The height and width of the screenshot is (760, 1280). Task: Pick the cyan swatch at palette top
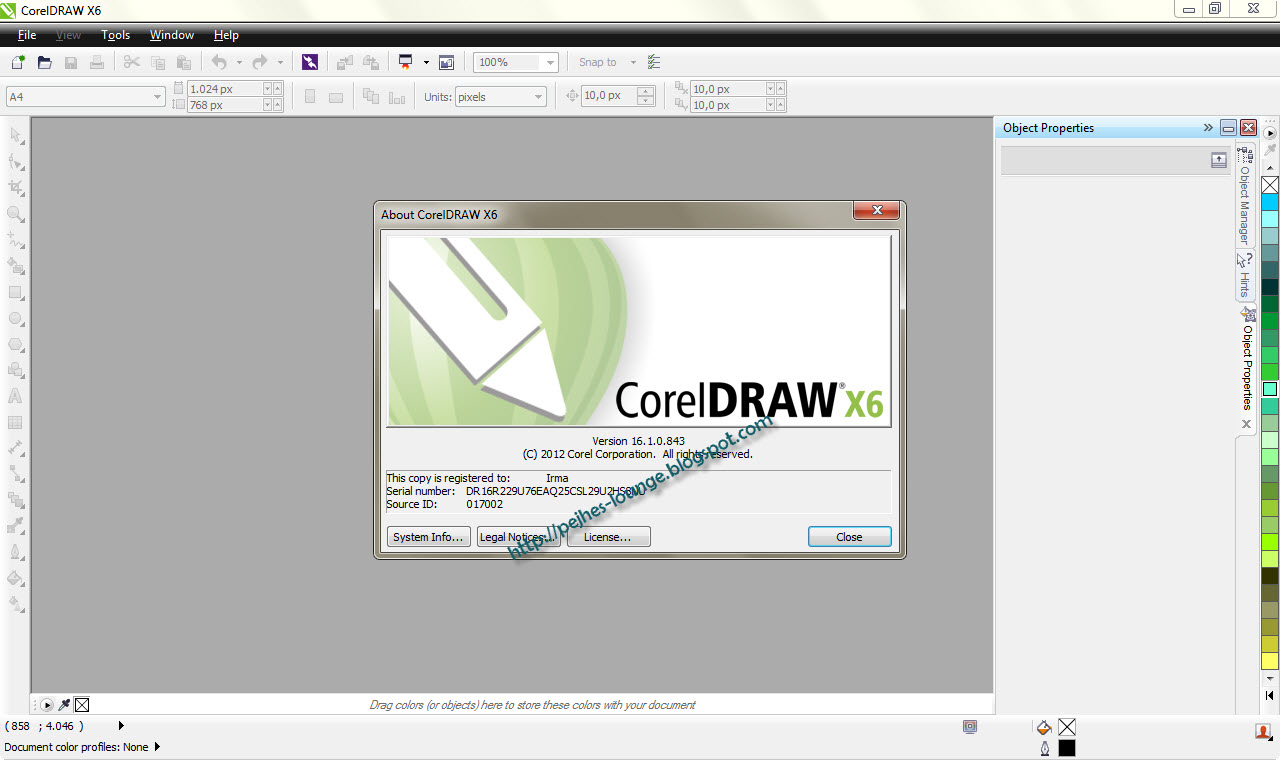(x=1270, y=202)
